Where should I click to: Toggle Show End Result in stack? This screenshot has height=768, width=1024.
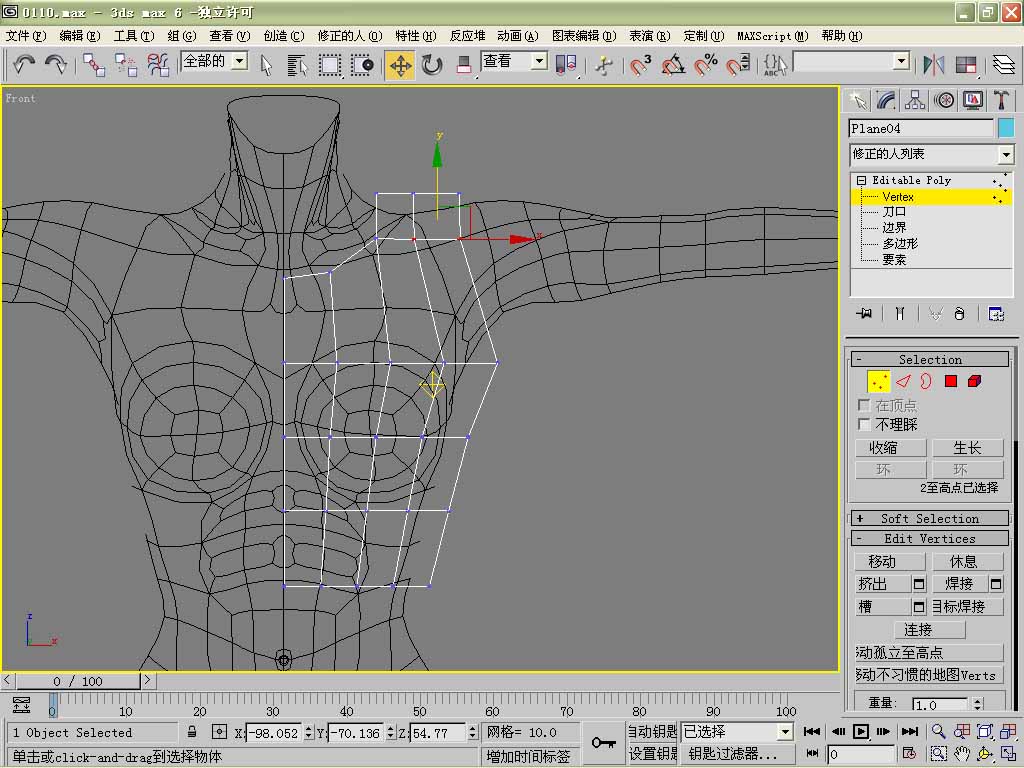click(x=900, y=314)
